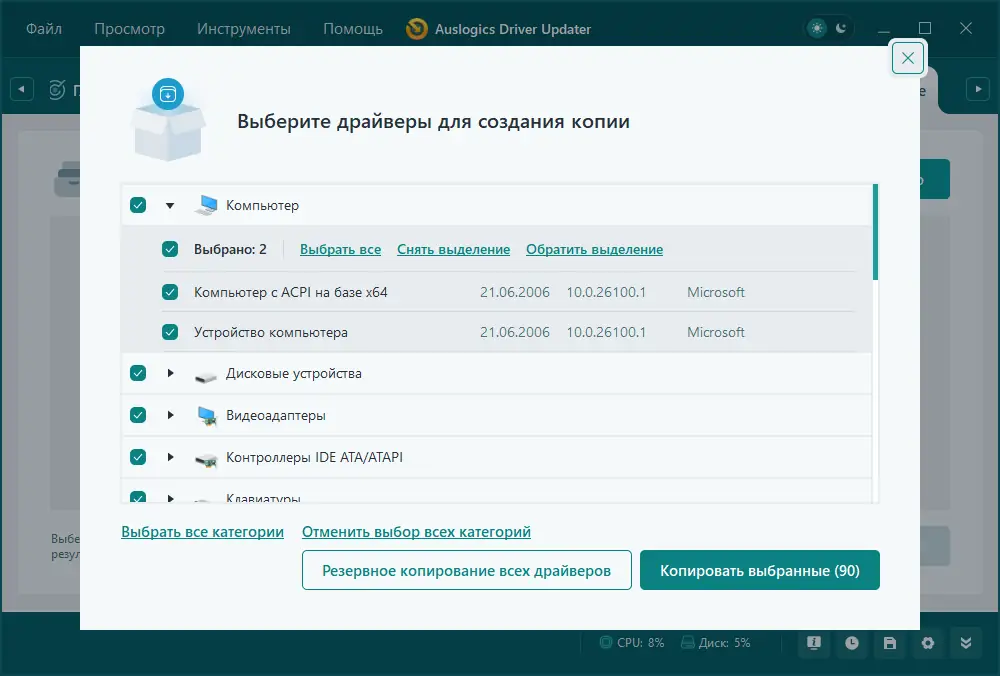Expand the Контроллеры IDE ATA/ATAPI group

171,457
